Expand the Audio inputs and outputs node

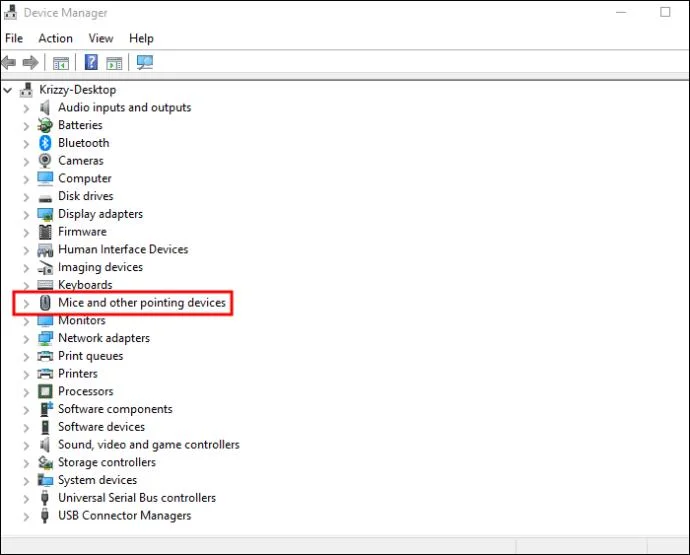tap(26, 108)
